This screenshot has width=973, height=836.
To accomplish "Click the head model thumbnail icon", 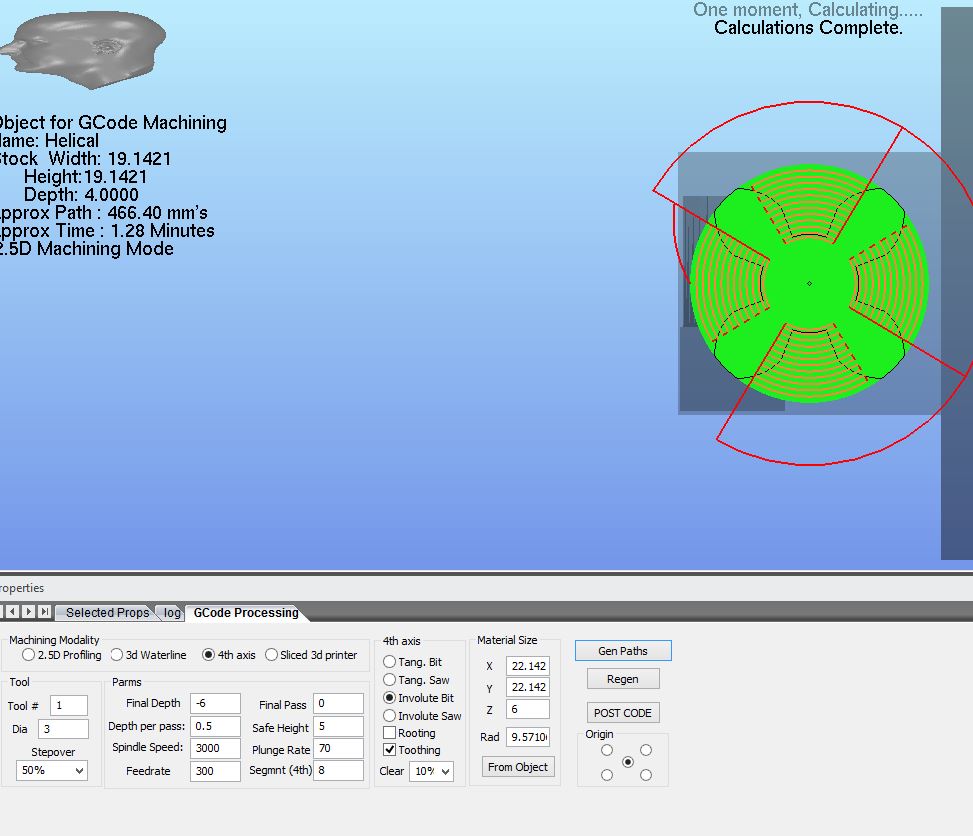I will coord(82,42).
